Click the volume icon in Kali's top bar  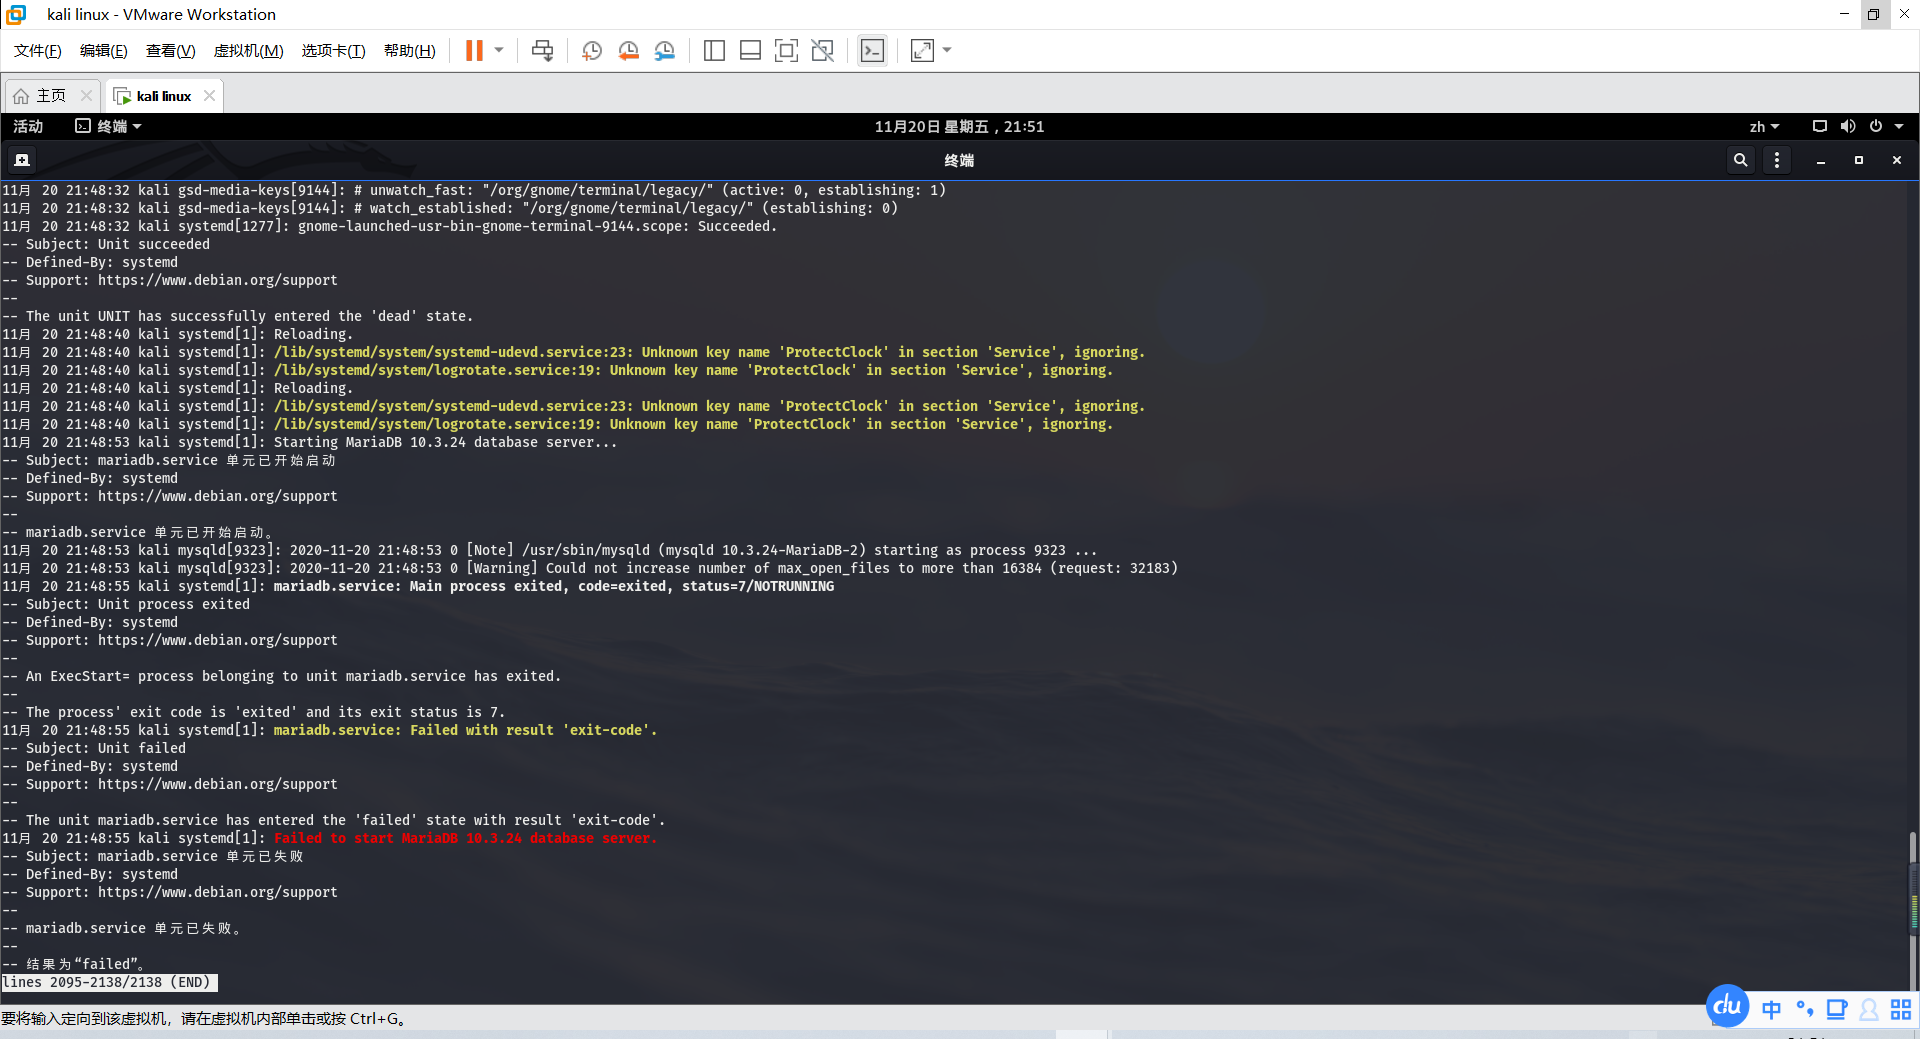pos(1848,126)
